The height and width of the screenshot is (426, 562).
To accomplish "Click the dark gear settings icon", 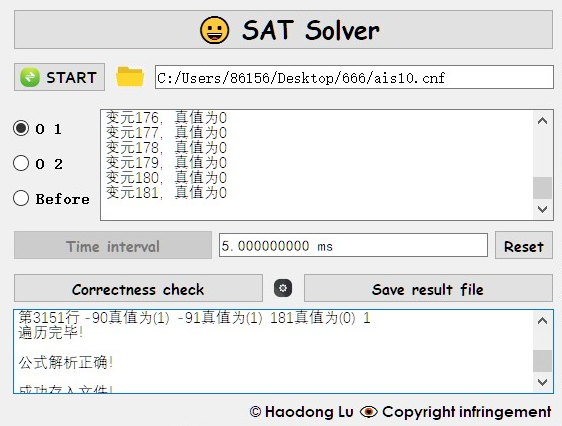I will 283,288.
